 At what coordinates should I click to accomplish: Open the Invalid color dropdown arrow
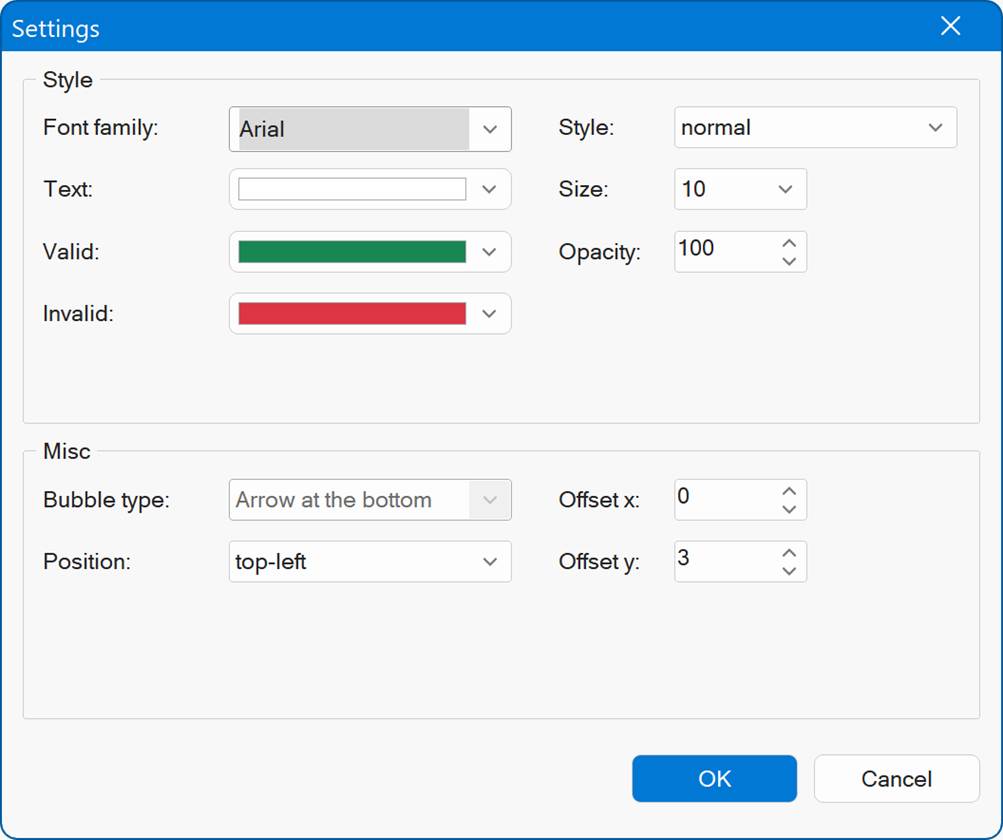489,313
